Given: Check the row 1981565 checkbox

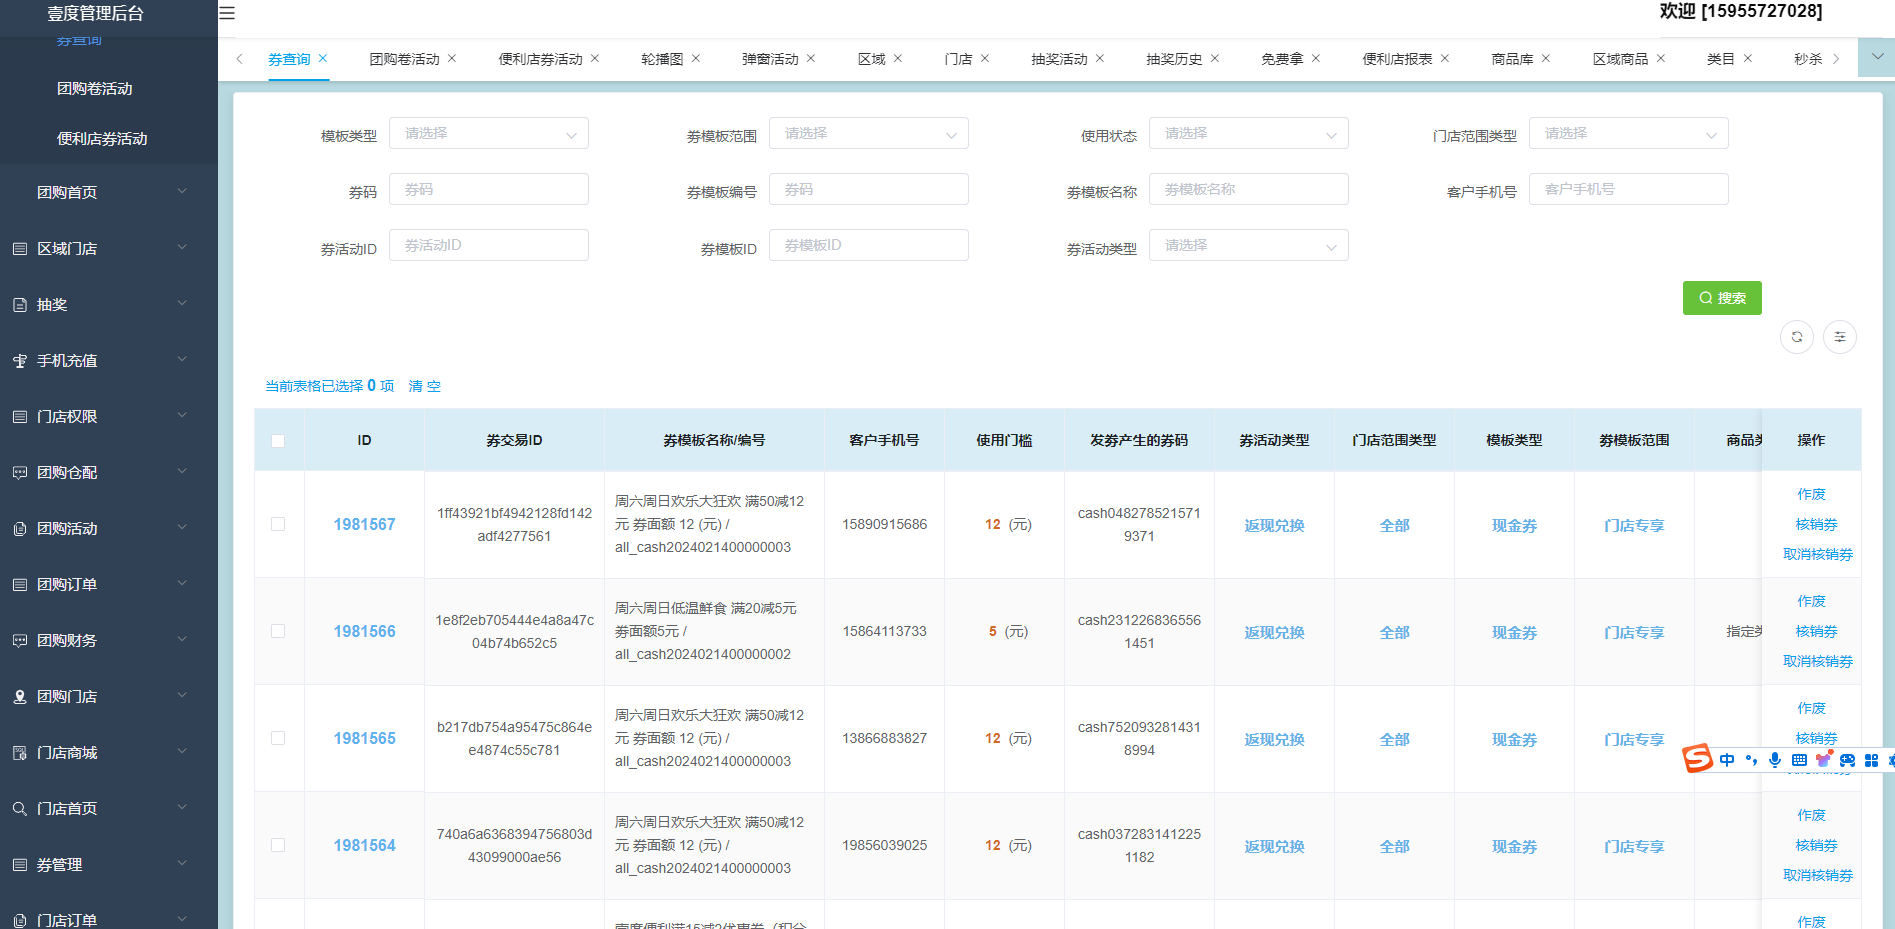Looking at the screenshot, I should (x=278, y=738).
